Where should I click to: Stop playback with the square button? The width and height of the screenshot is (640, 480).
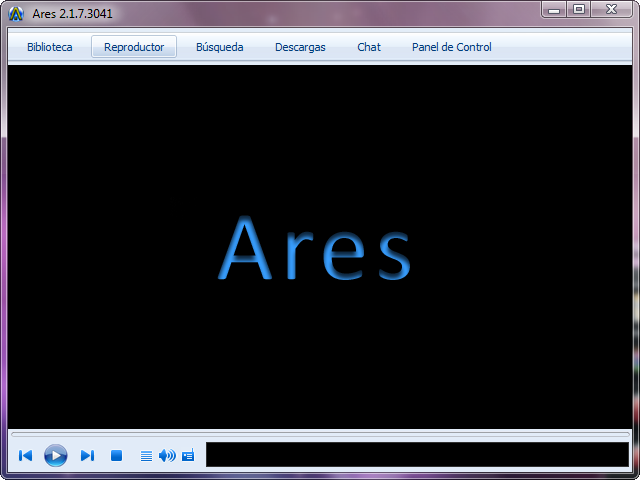pos(117,456)
